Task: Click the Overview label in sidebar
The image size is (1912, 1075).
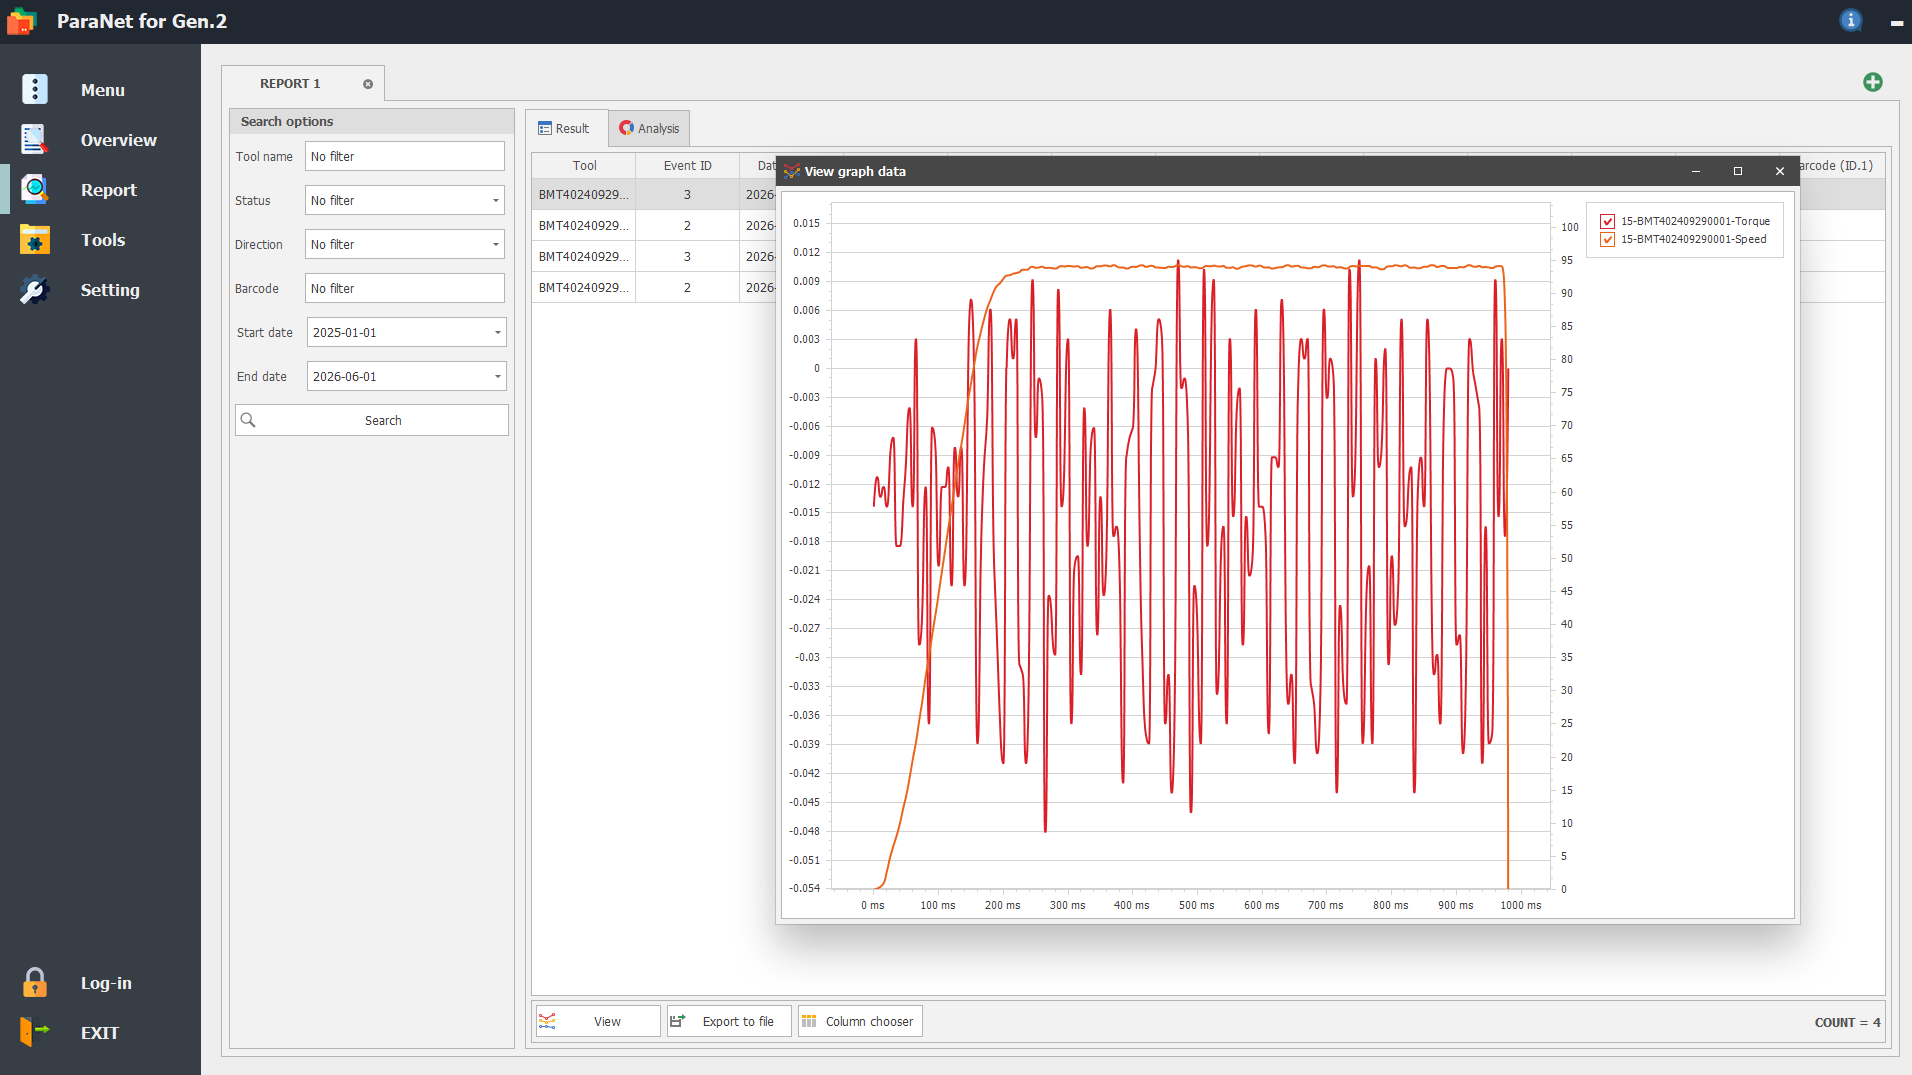Action: coord(119,140)
